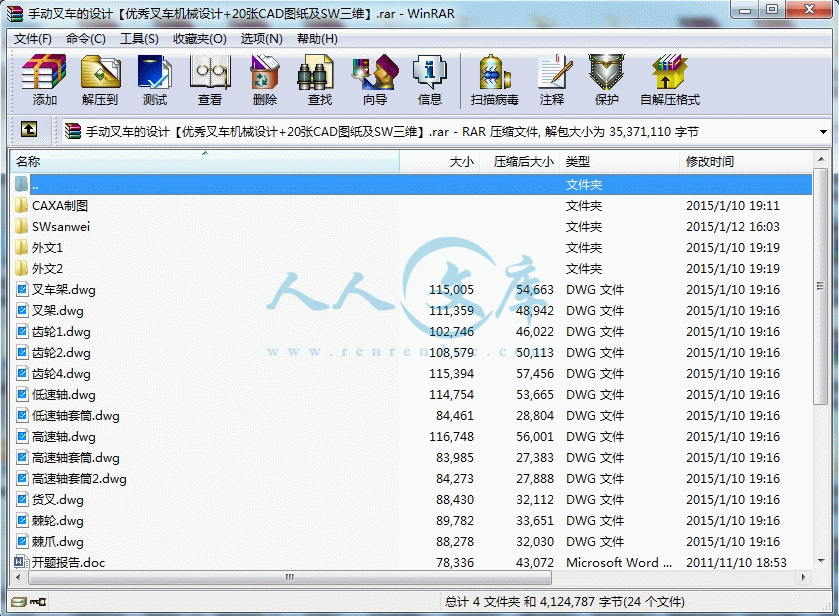Show archive 信息 (Info)
The height and width of the screenshot is (616, 839).
429,72
